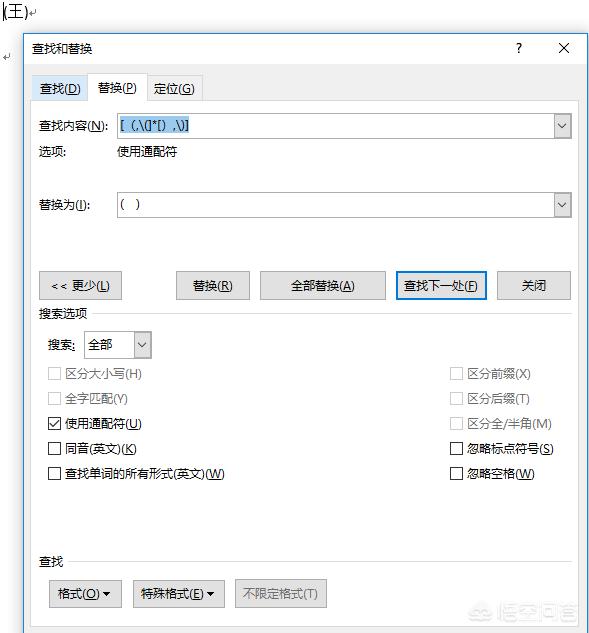Switch to the 查找(D) tab
This screenshot has width=589, height=633.
pos(60,88)
